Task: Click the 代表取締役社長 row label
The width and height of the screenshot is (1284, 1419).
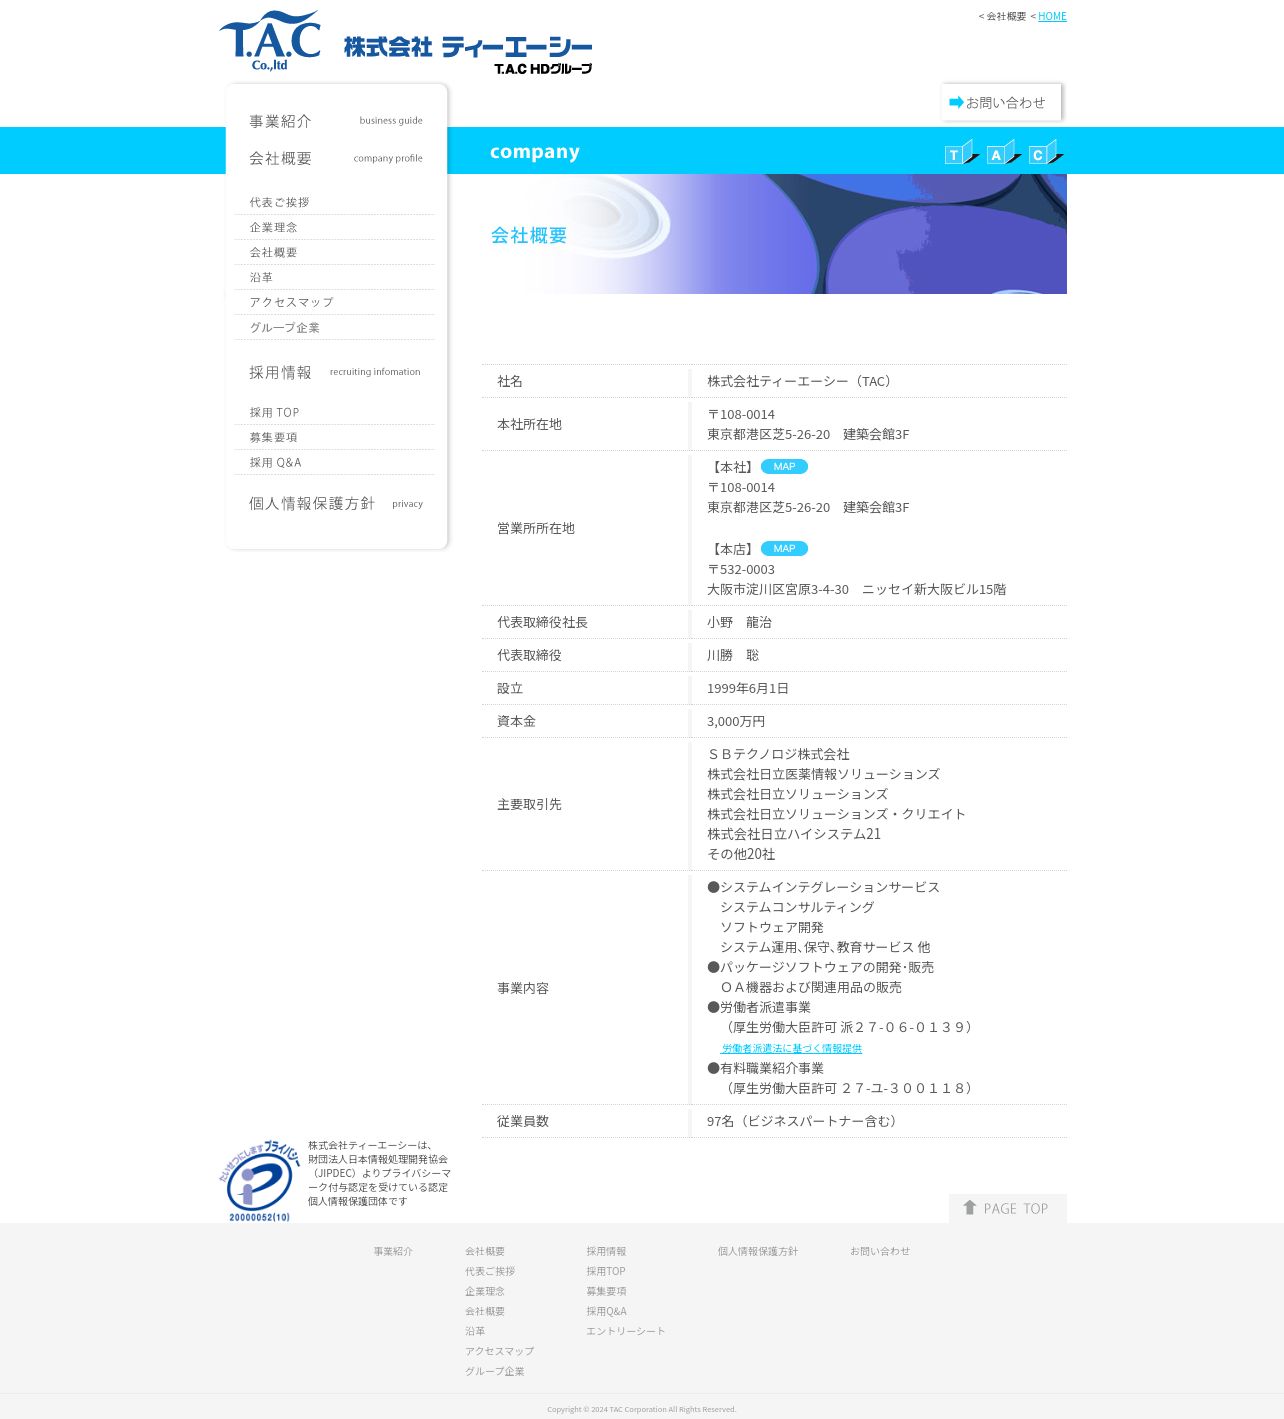Action: [542, 622]
